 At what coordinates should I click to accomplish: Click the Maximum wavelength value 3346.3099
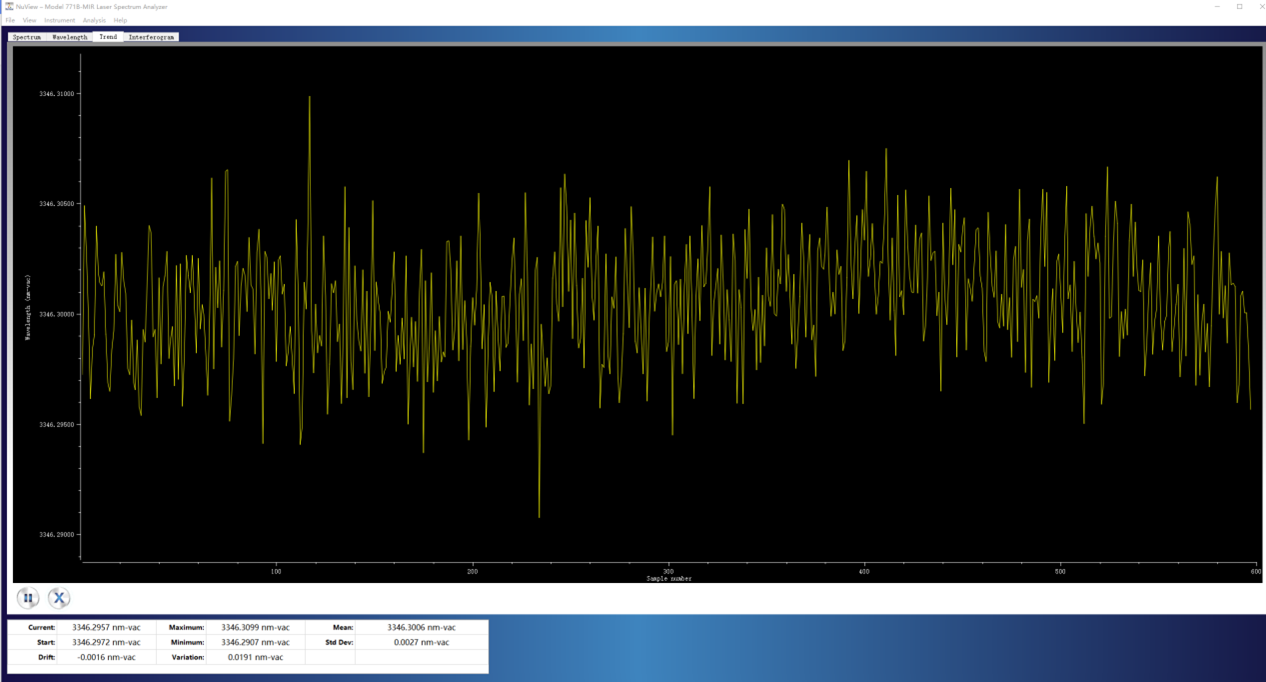pos(255,627)
